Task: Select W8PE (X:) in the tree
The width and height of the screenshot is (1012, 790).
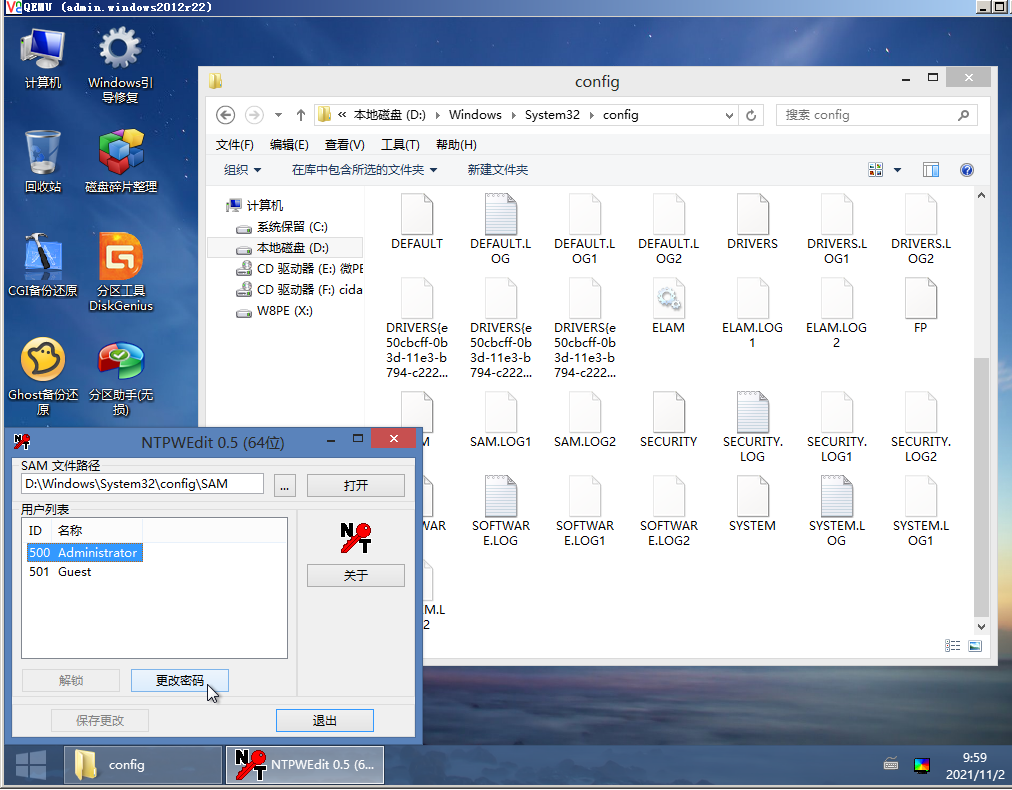Action: coord(274,311)
